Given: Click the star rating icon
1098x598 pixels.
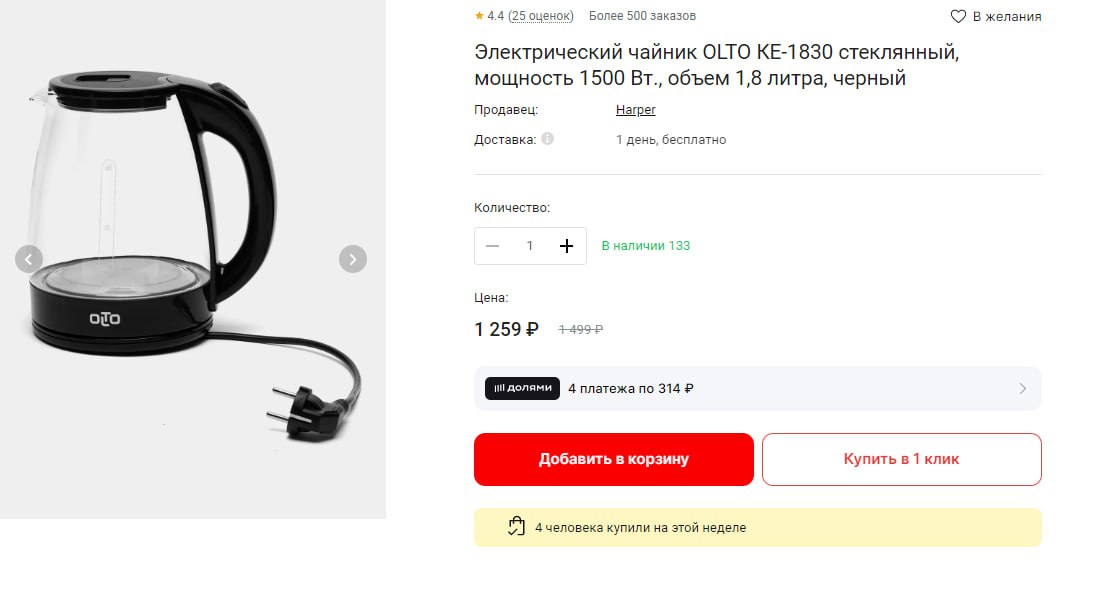Looking at the screenshot, I should [479, 15].
